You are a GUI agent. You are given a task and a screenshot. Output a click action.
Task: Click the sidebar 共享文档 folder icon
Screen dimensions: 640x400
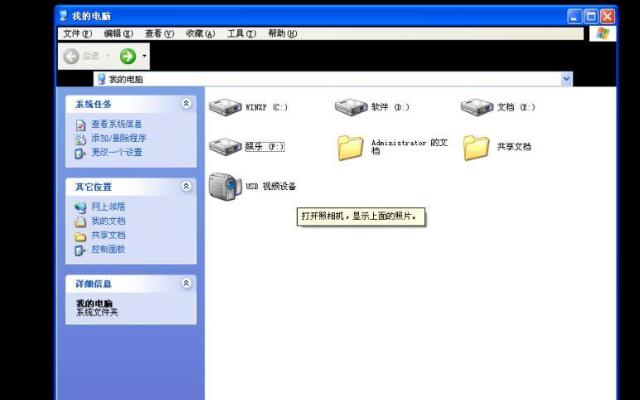[x=80, y=236]
